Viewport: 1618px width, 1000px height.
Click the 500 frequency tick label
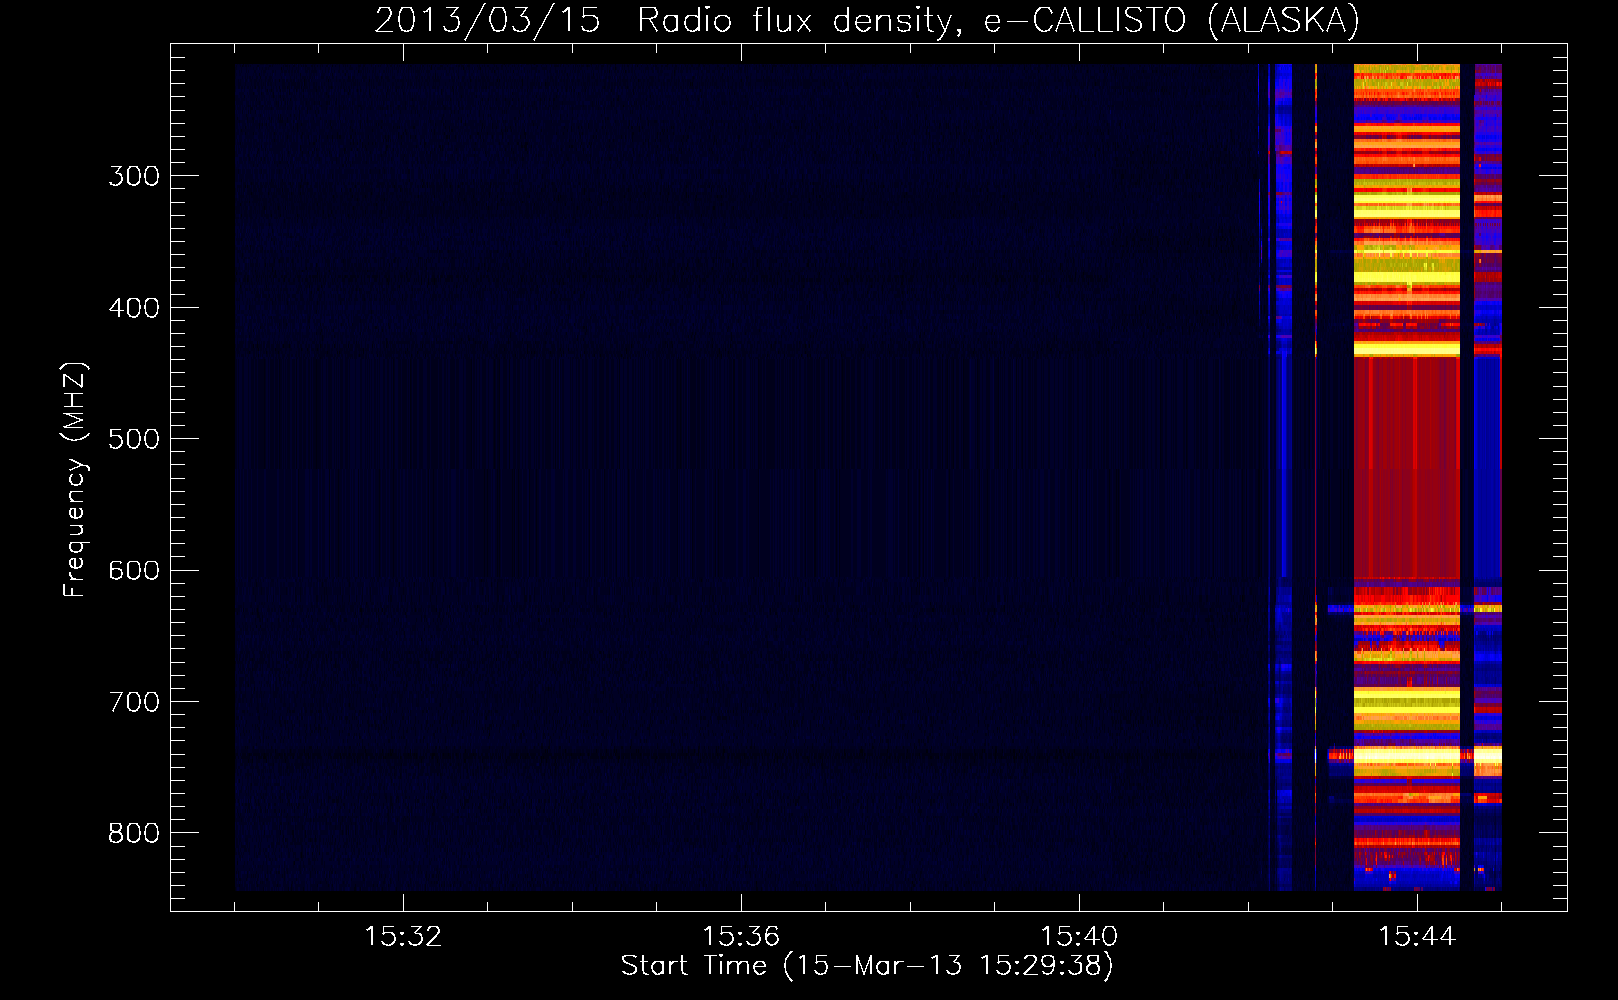pos(134,439)
